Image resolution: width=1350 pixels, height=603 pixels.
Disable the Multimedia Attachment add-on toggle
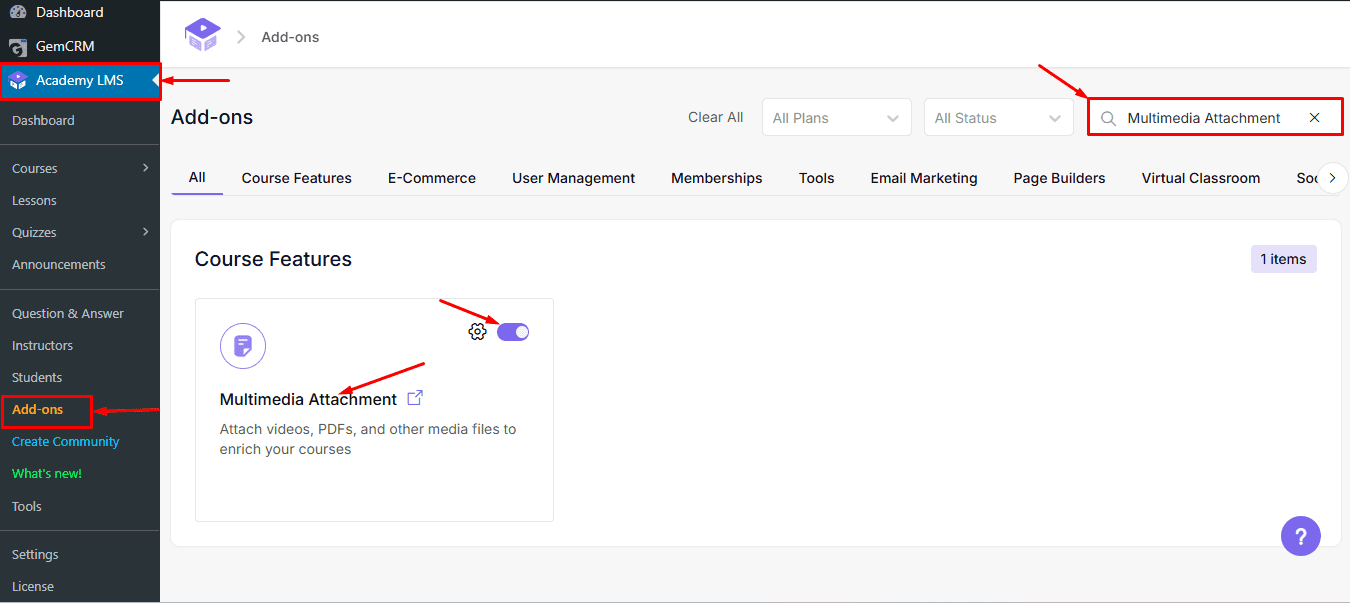coord(513,331)
